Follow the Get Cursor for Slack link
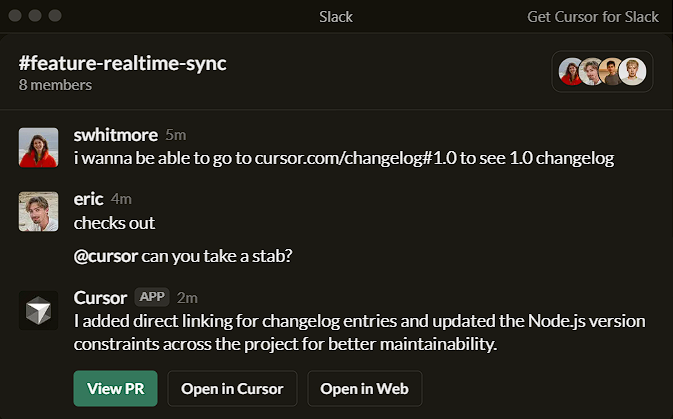This screenshot has width=673, height=419. coord(592,17)
